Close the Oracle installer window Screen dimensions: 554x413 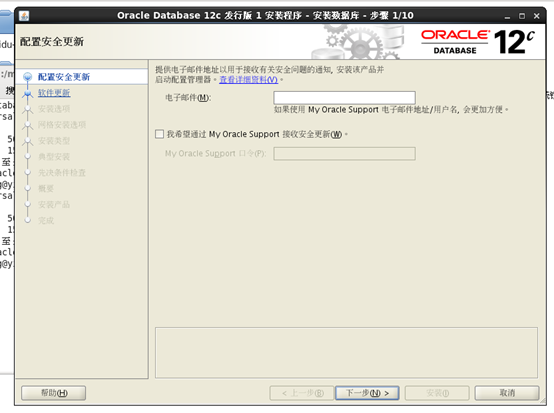point(536,16)
